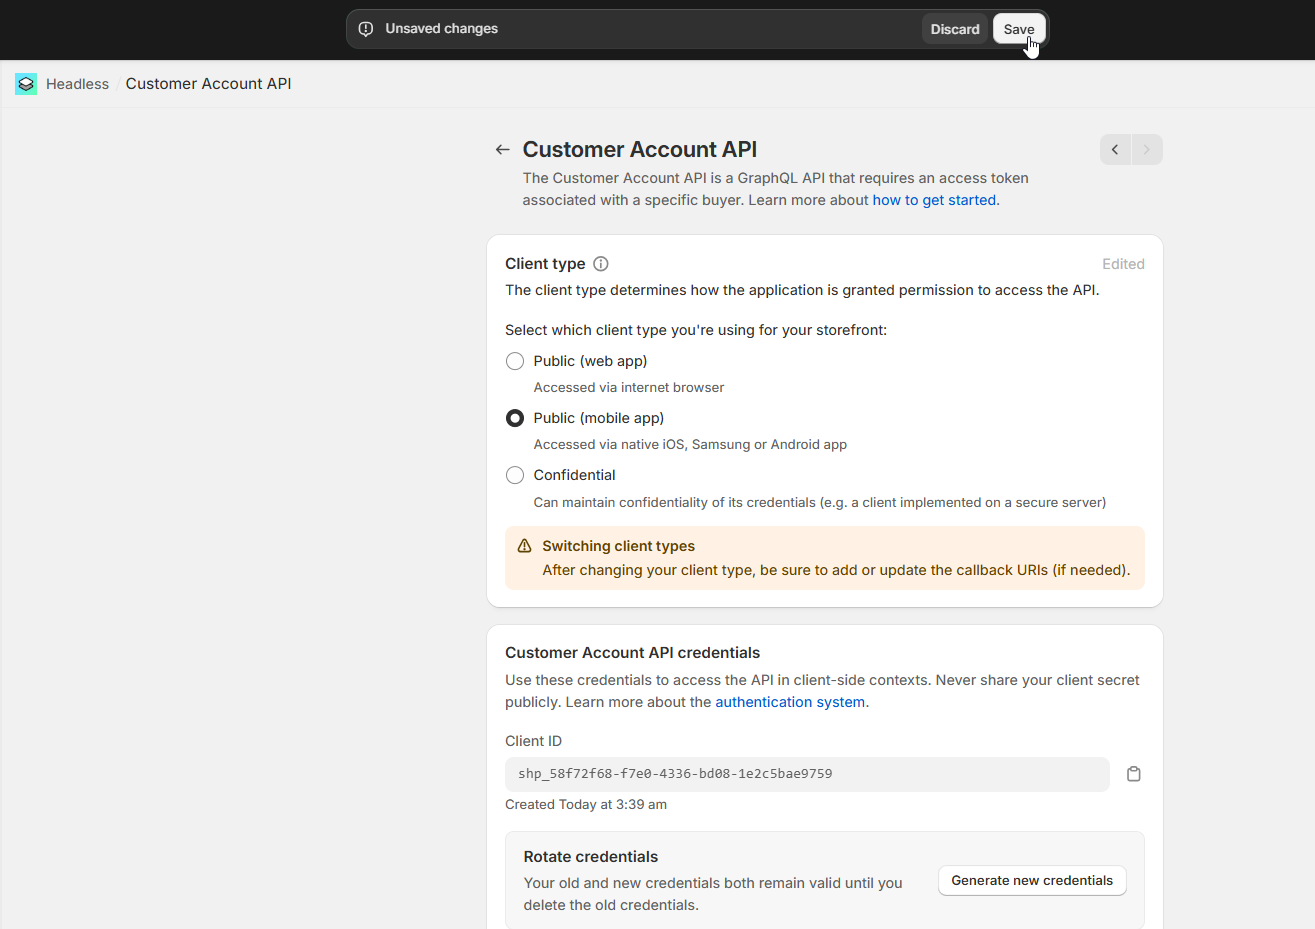Open the authentication system link

pyautogui.click(x=789, y=702)
